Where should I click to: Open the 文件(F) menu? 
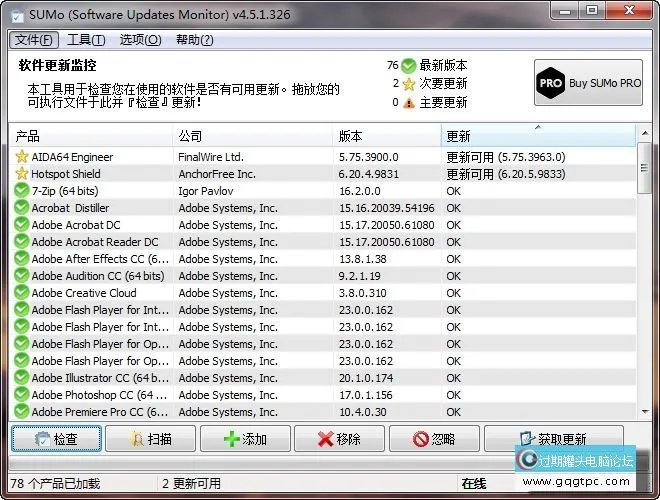point(34,40)
